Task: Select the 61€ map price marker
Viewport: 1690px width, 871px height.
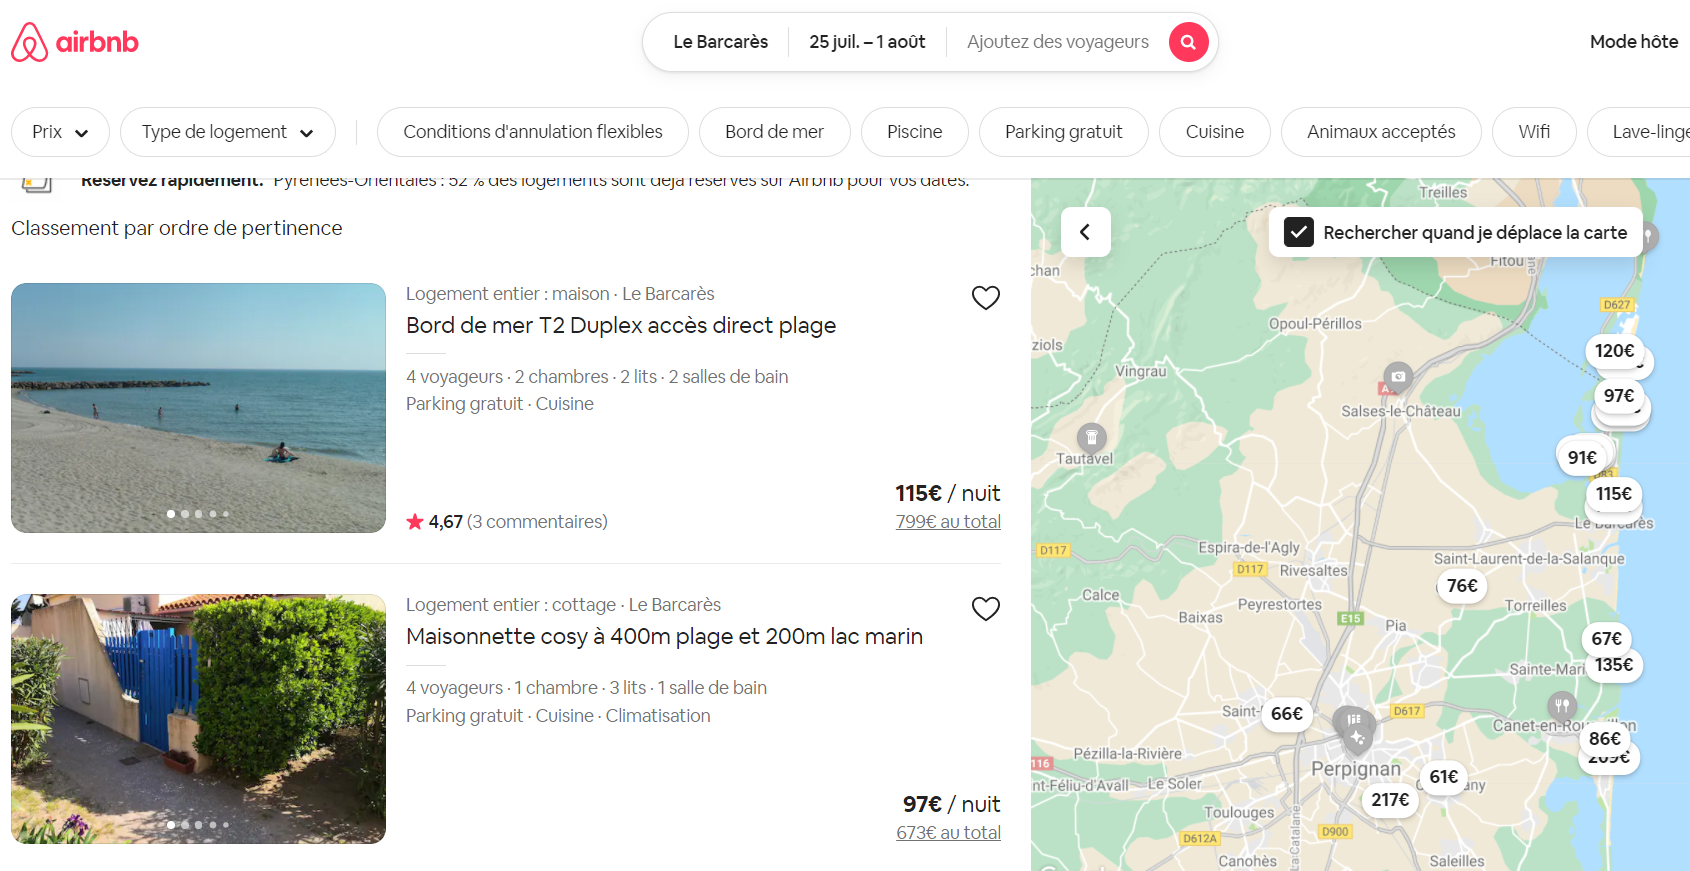Action: pyautogui.click(x=1443, y=777)
